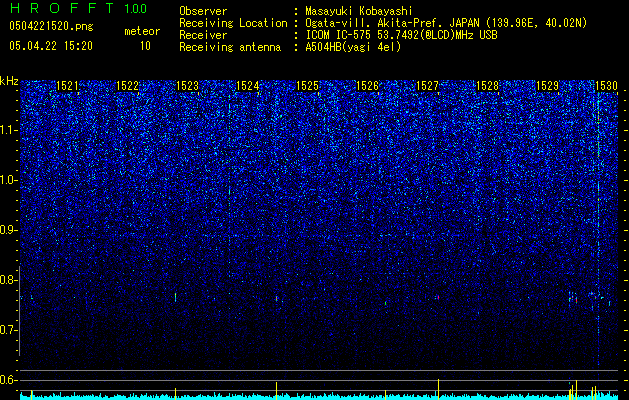Screen dimensions: 629x400
Task: Click the meteor echo streak near 1523
Action: coord(175,297)
